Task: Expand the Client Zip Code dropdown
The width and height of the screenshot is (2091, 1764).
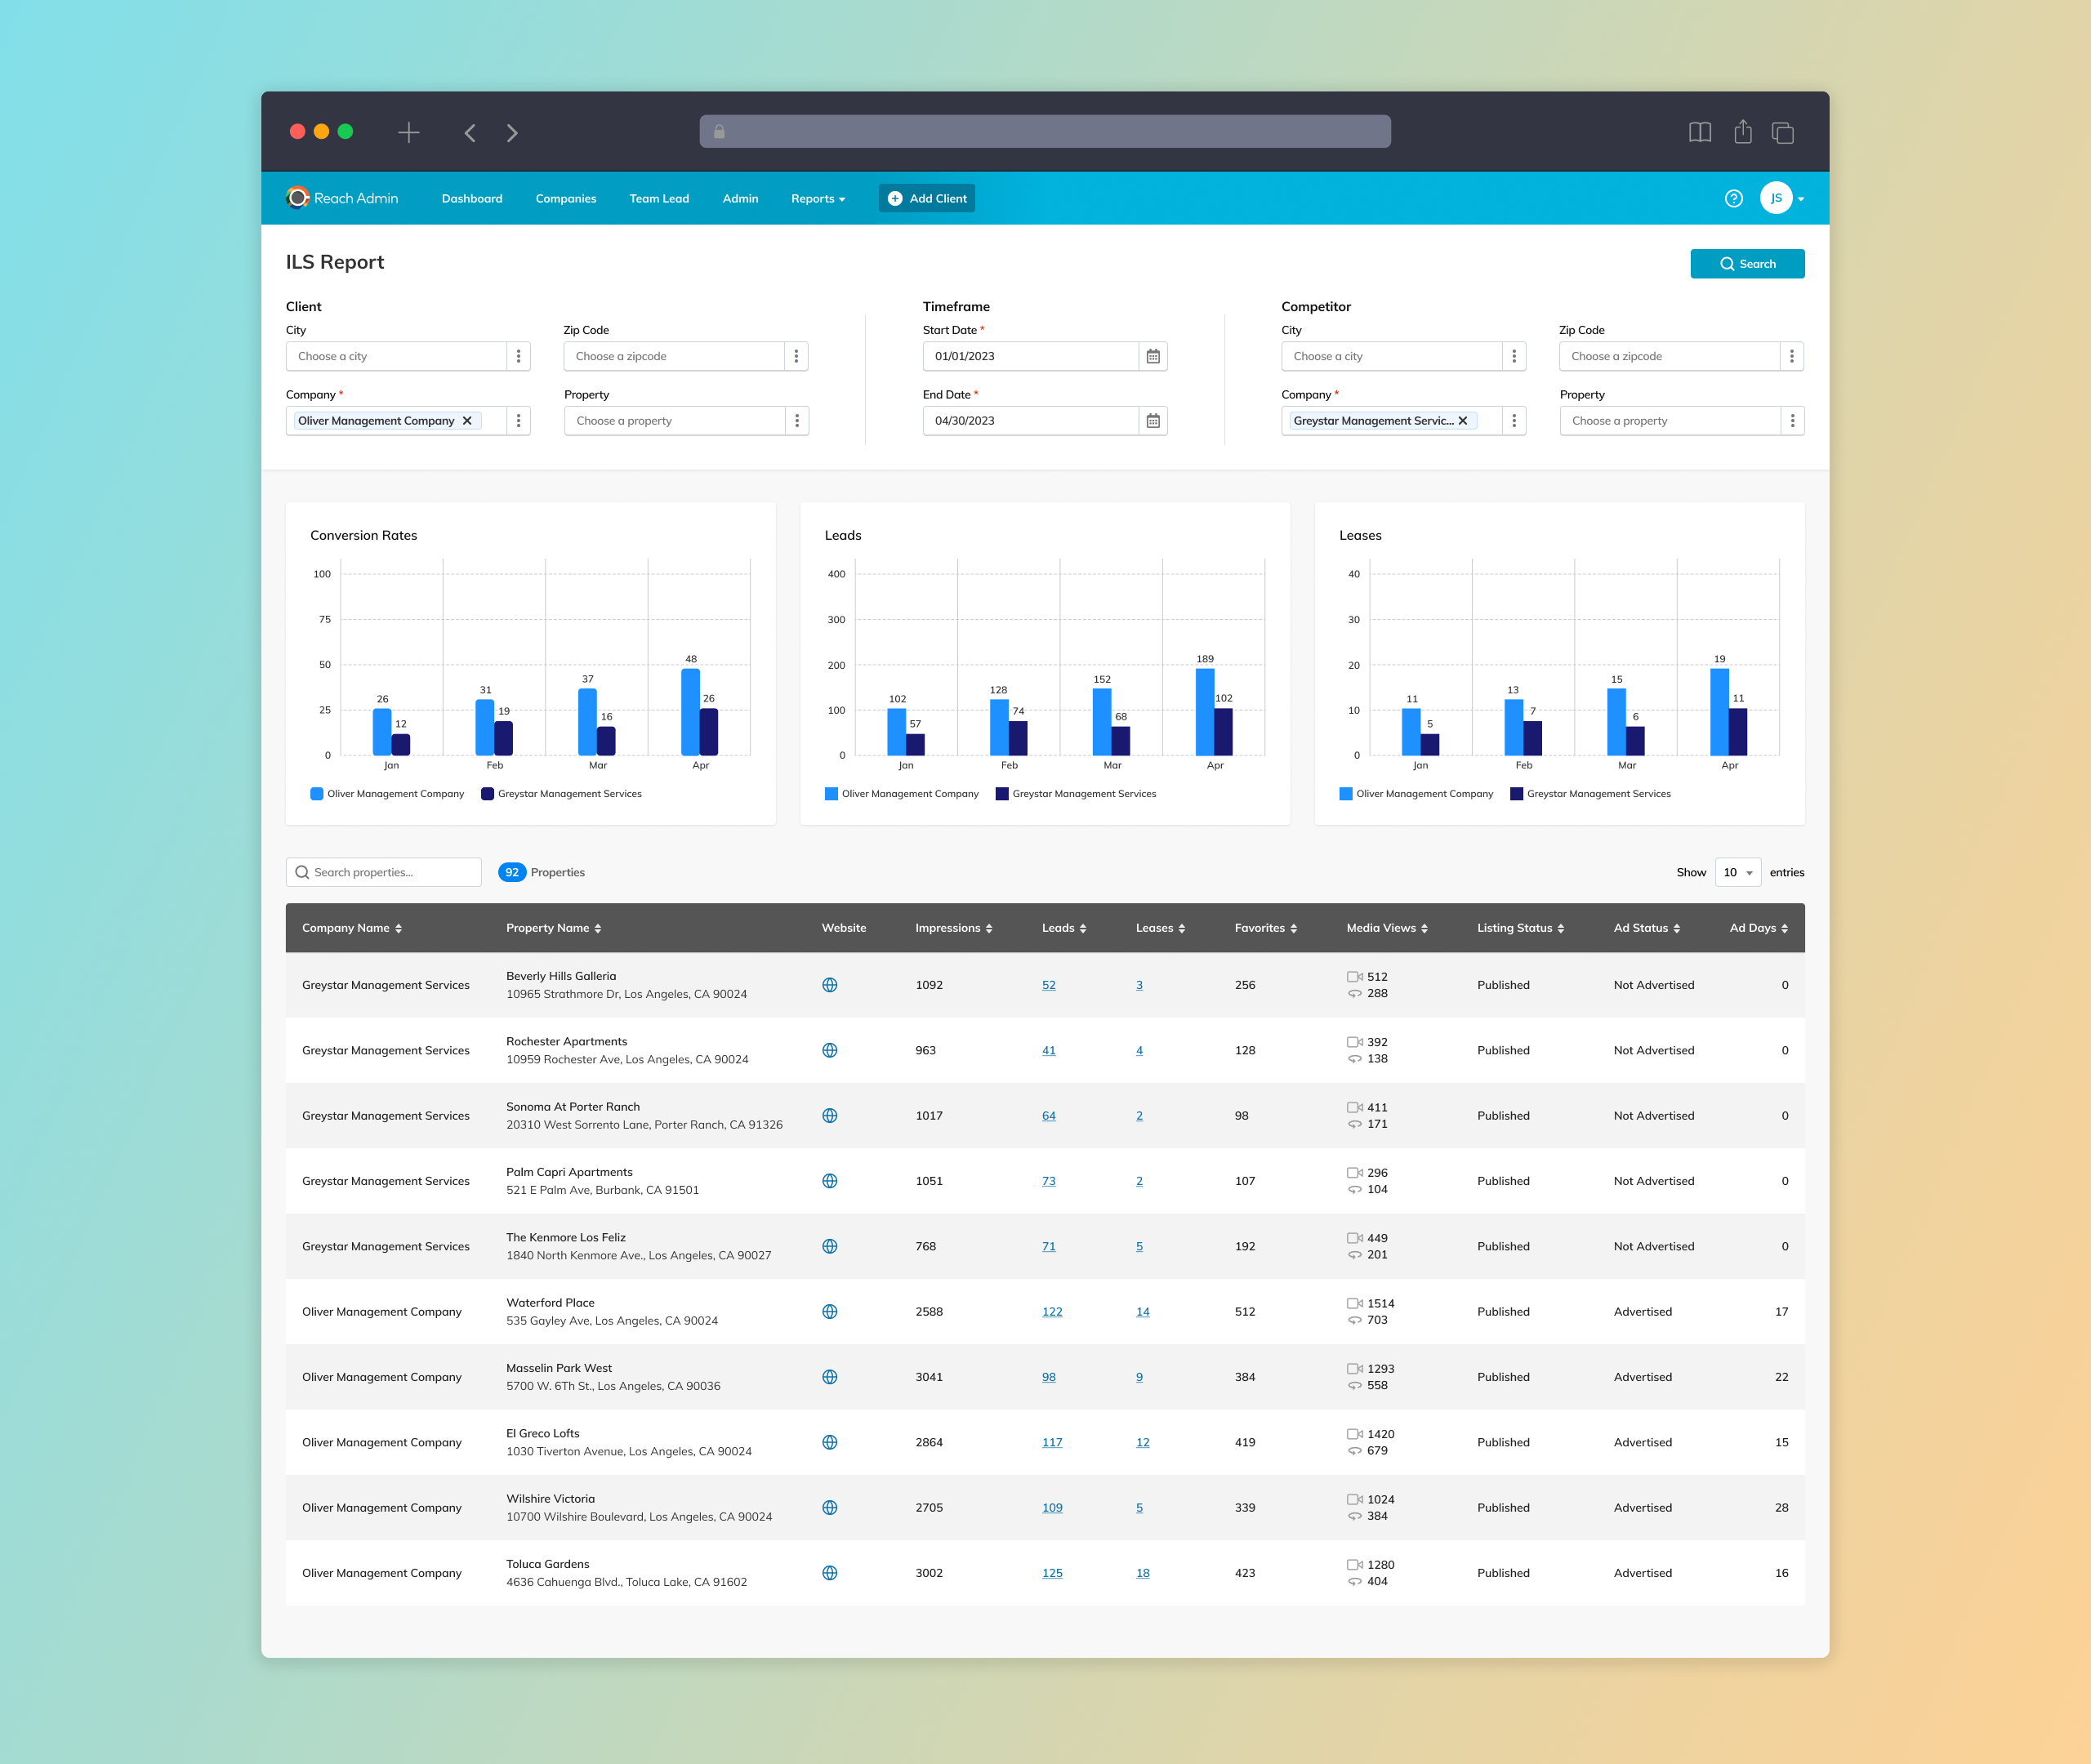Action: pos(796,356)
